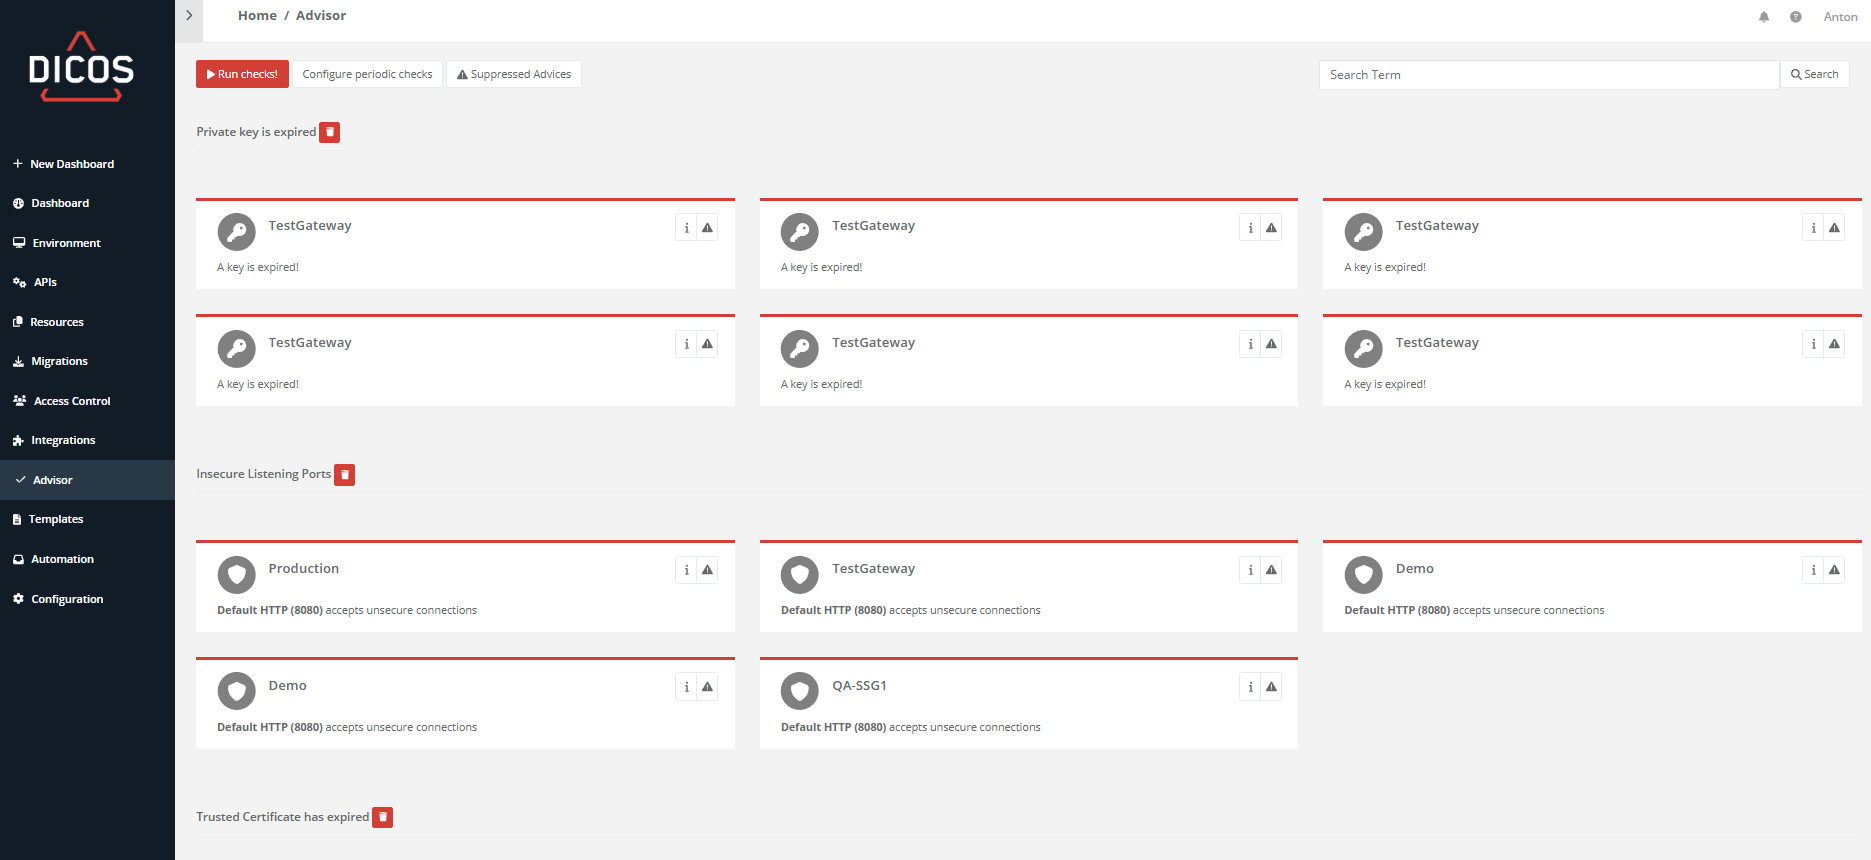Open the help question mark icon
The image size is (1871, 860).
tap(1796, 17)
